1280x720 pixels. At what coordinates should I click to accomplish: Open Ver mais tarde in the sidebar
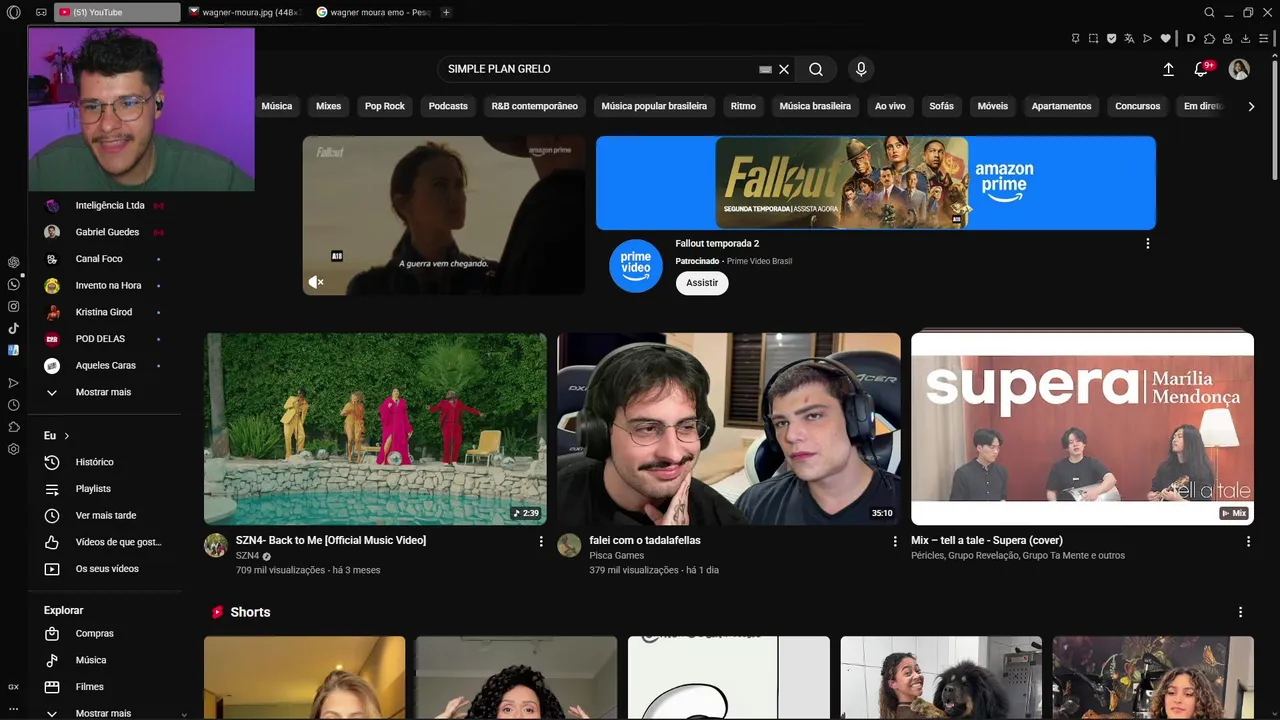(104, 516)
